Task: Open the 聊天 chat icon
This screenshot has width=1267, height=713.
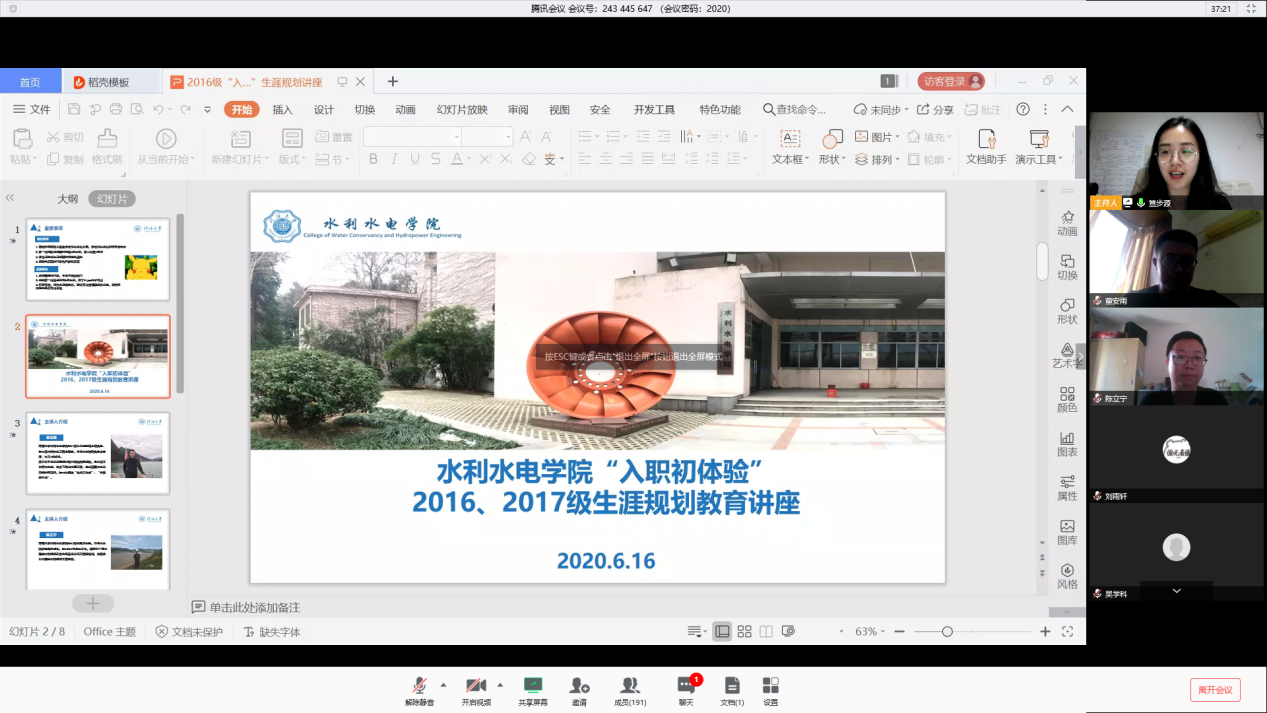Action: point(686,686)
